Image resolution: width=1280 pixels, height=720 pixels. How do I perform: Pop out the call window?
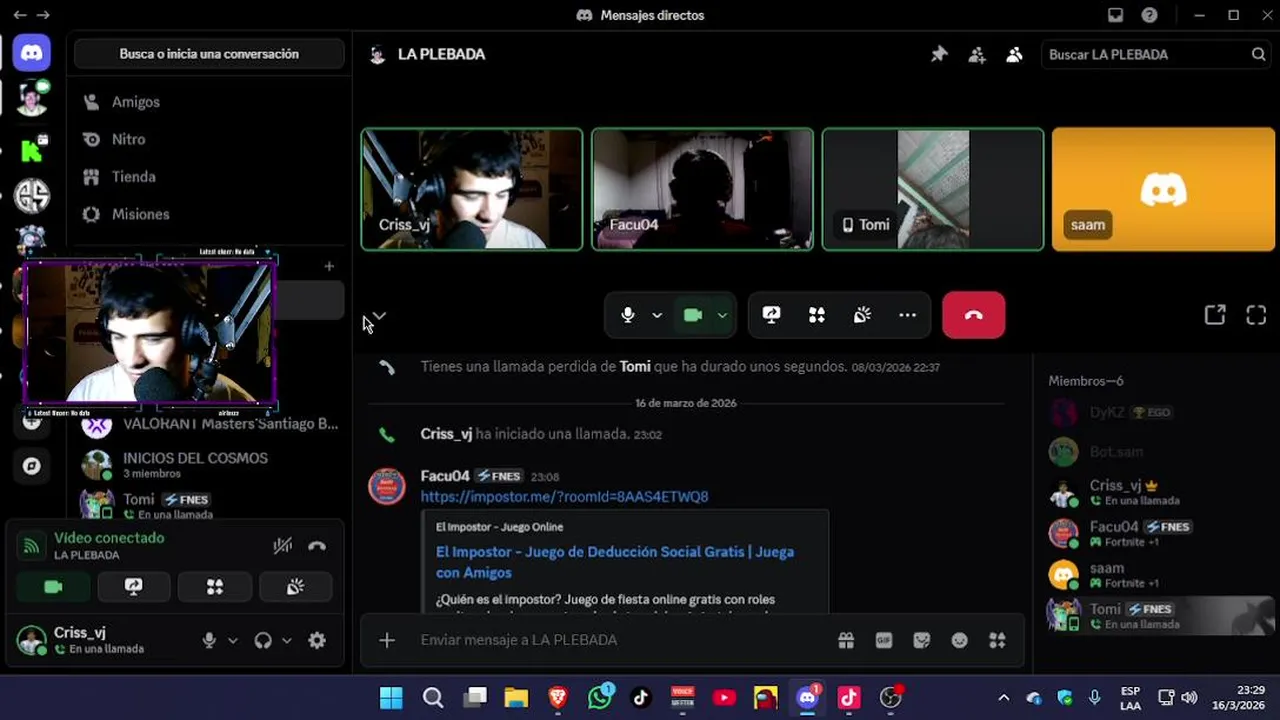coord(1215,315)
